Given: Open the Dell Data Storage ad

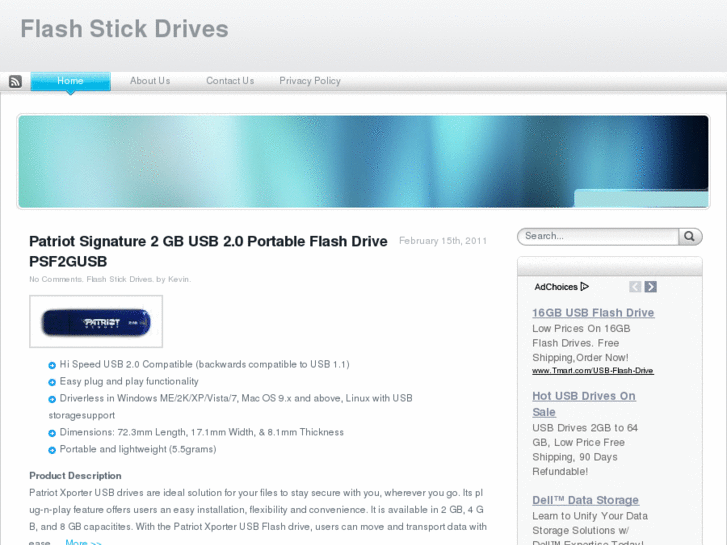Looking at the screenshot, I should [586, 500].
